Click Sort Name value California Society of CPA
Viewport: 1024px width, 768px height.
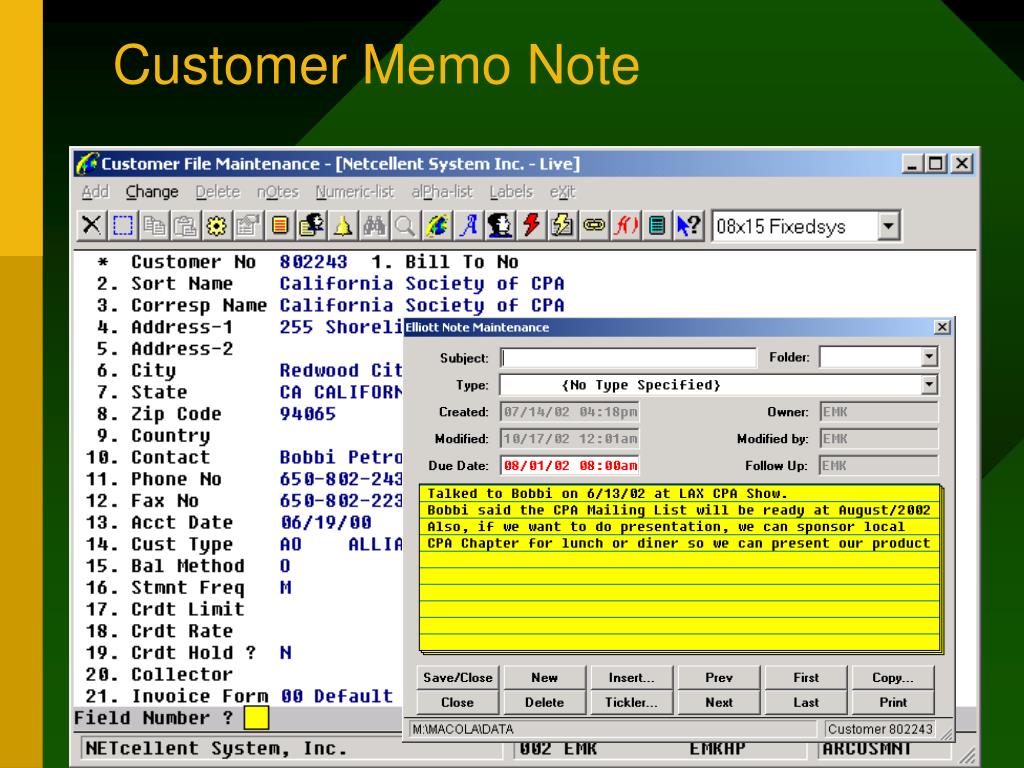pyautogui.click(x=422, y=284)
